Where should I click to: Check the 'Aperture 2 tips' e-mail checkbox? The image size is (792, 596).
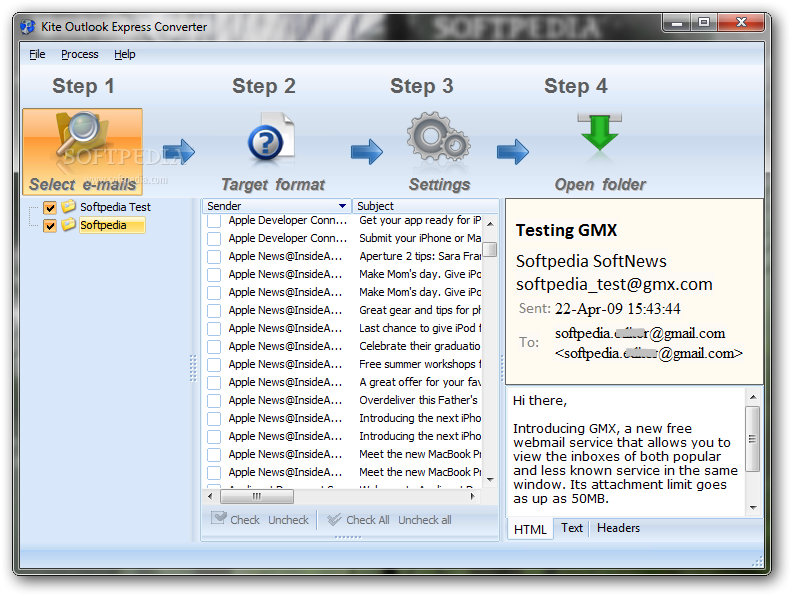pos(214,257)
